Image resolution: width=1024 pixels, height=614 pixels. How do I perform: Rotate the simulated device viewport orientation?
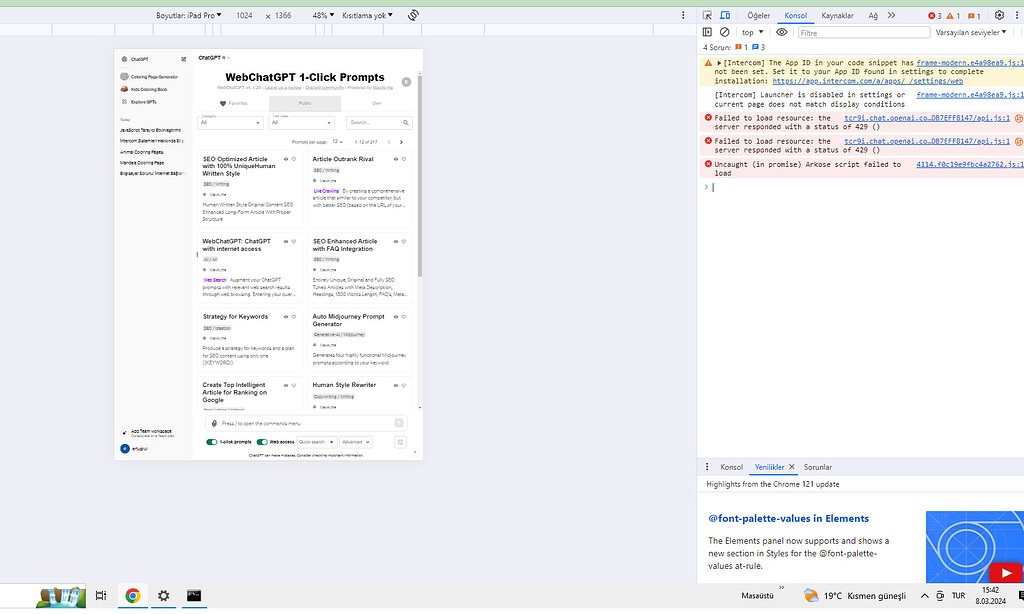click(413, 14)
